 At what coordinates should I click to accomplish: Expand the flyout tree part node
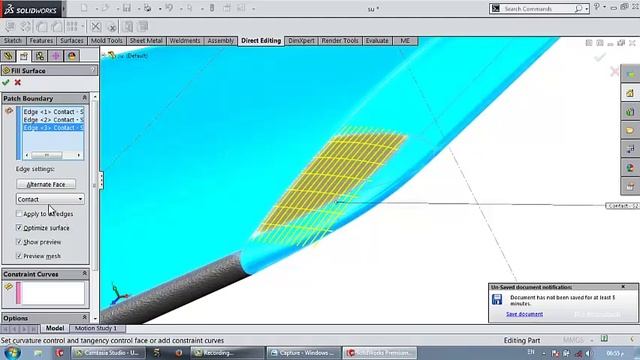pyautogui.click(x=104, y=55)
